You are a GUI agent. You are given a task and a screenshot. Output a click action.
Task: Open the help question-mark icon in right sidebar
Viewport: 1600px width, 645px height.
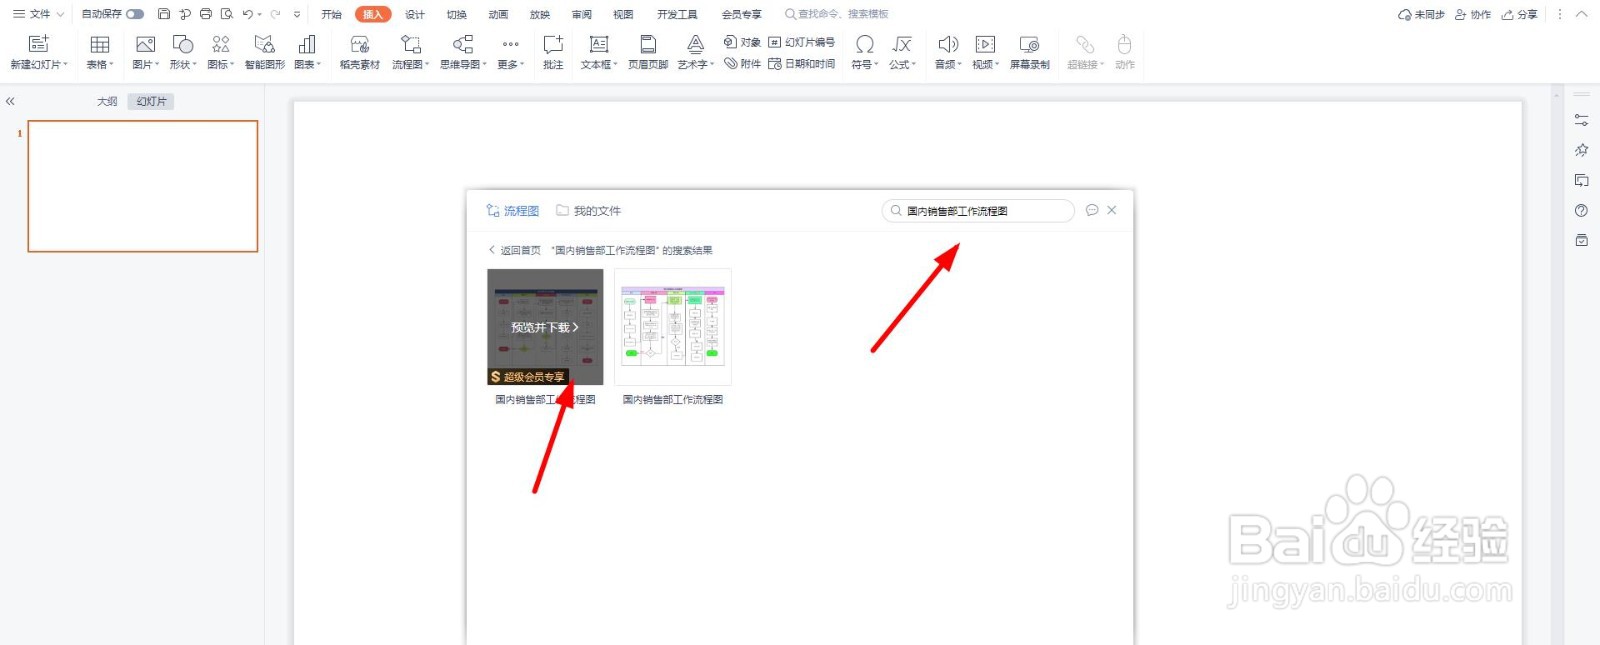click(x=1581, y=210)
